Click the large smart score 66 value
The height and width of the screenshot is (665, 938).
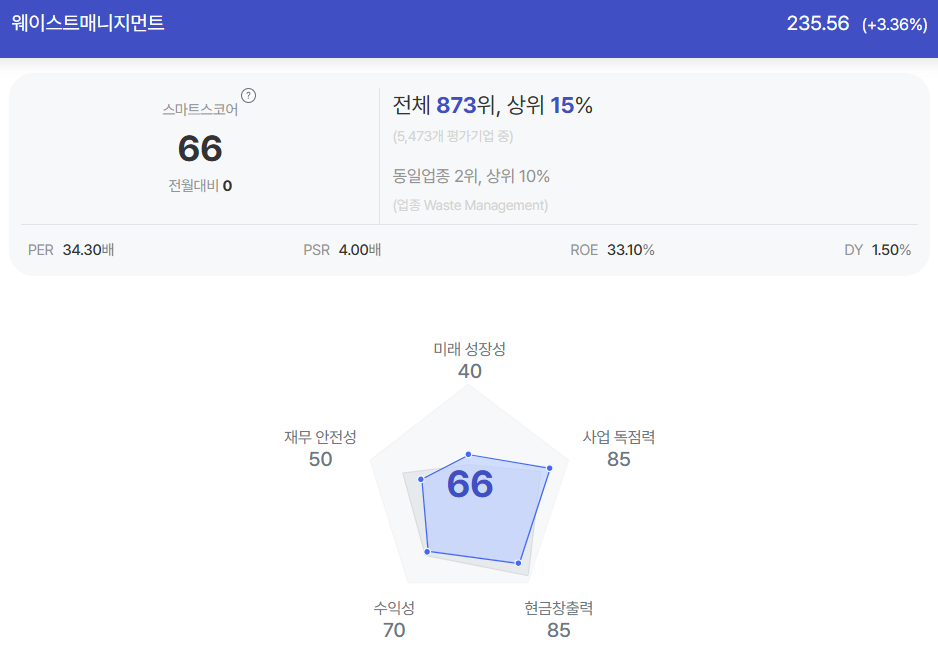pyautogui.click(x=200, y=148)
